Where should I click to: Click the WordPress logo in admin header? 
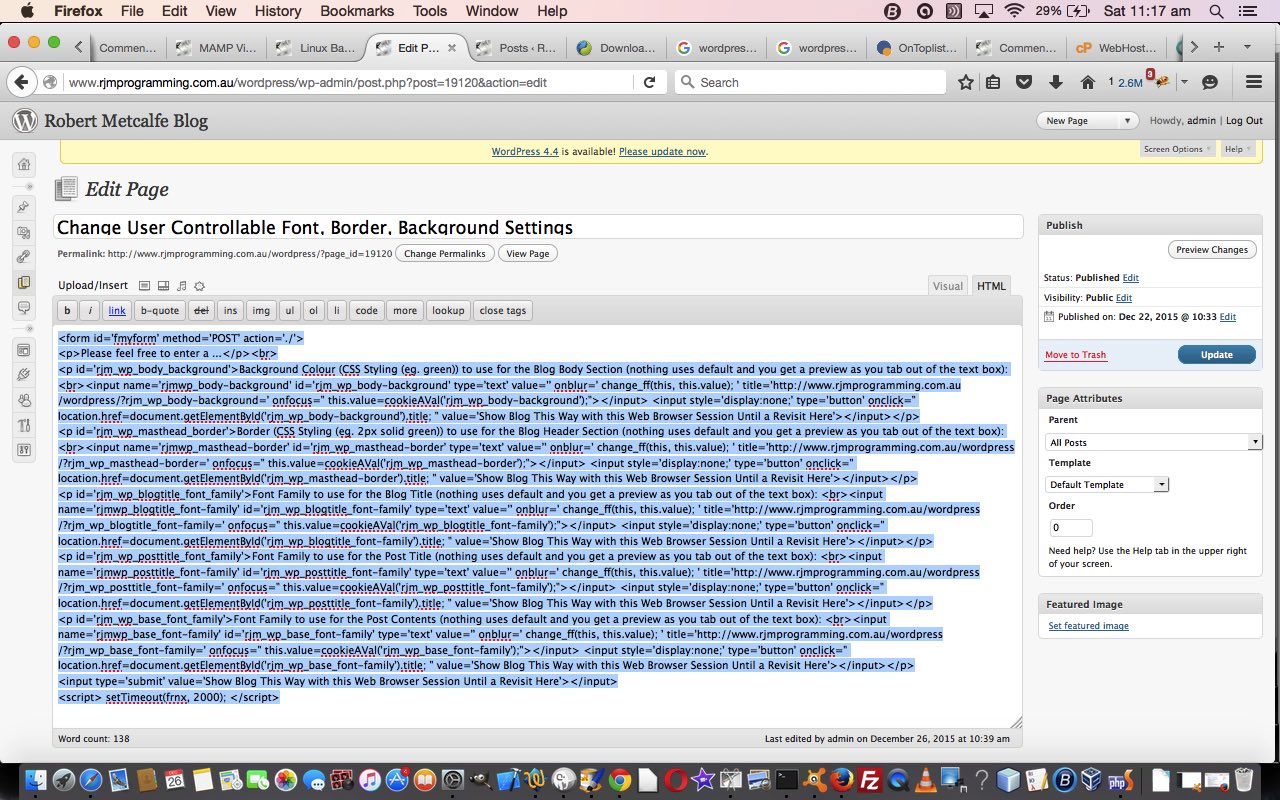[x=24, y=121]
